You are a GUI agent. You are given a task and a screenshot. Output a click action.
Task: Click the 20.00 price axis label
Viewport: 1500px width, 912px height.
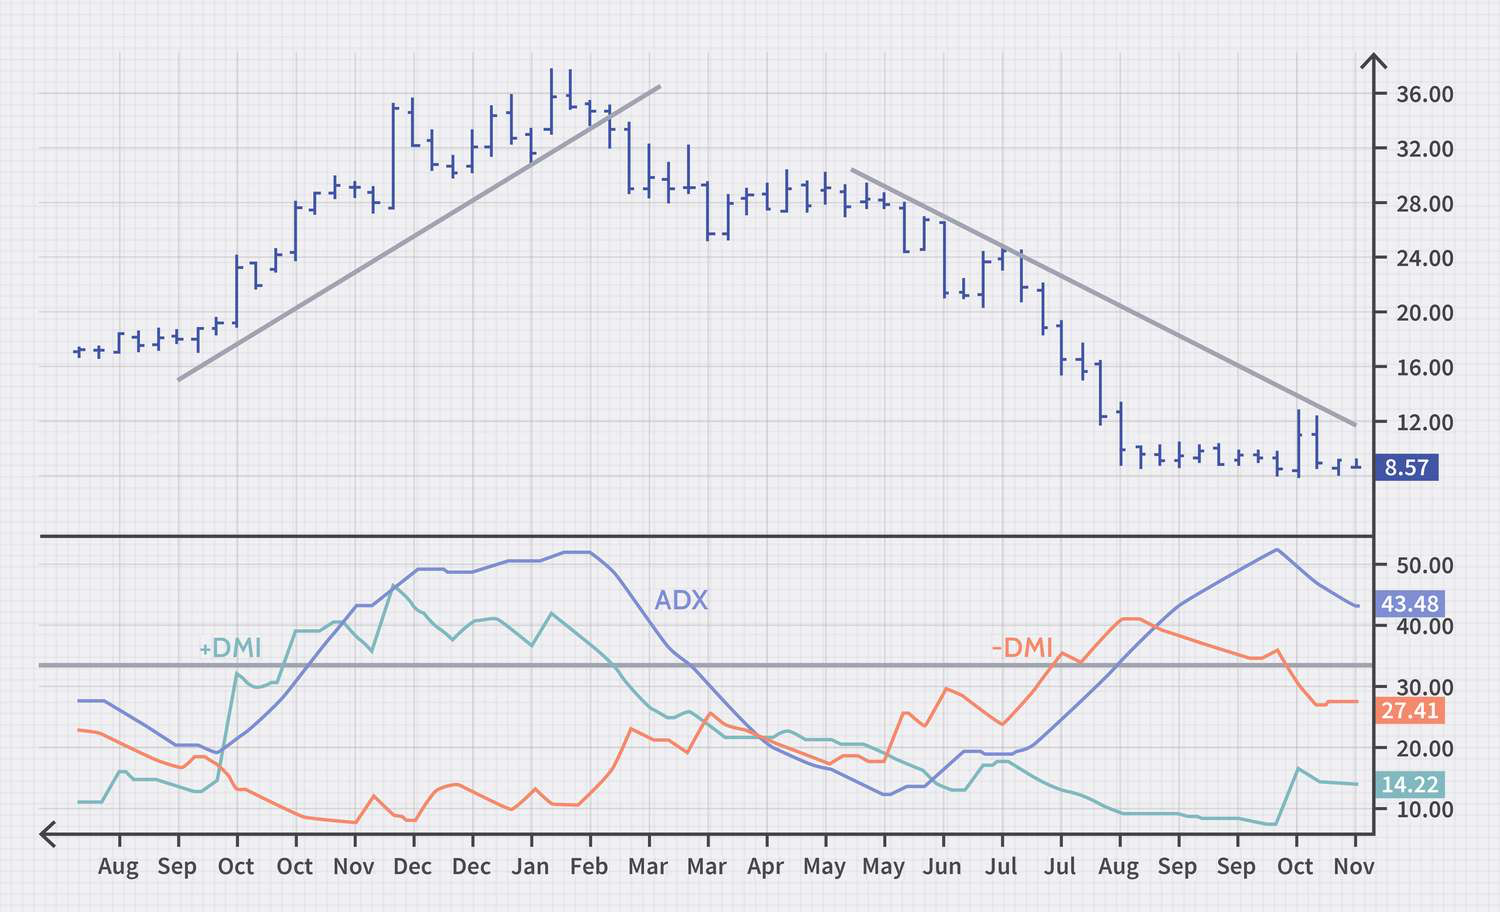coord(1425,313)
